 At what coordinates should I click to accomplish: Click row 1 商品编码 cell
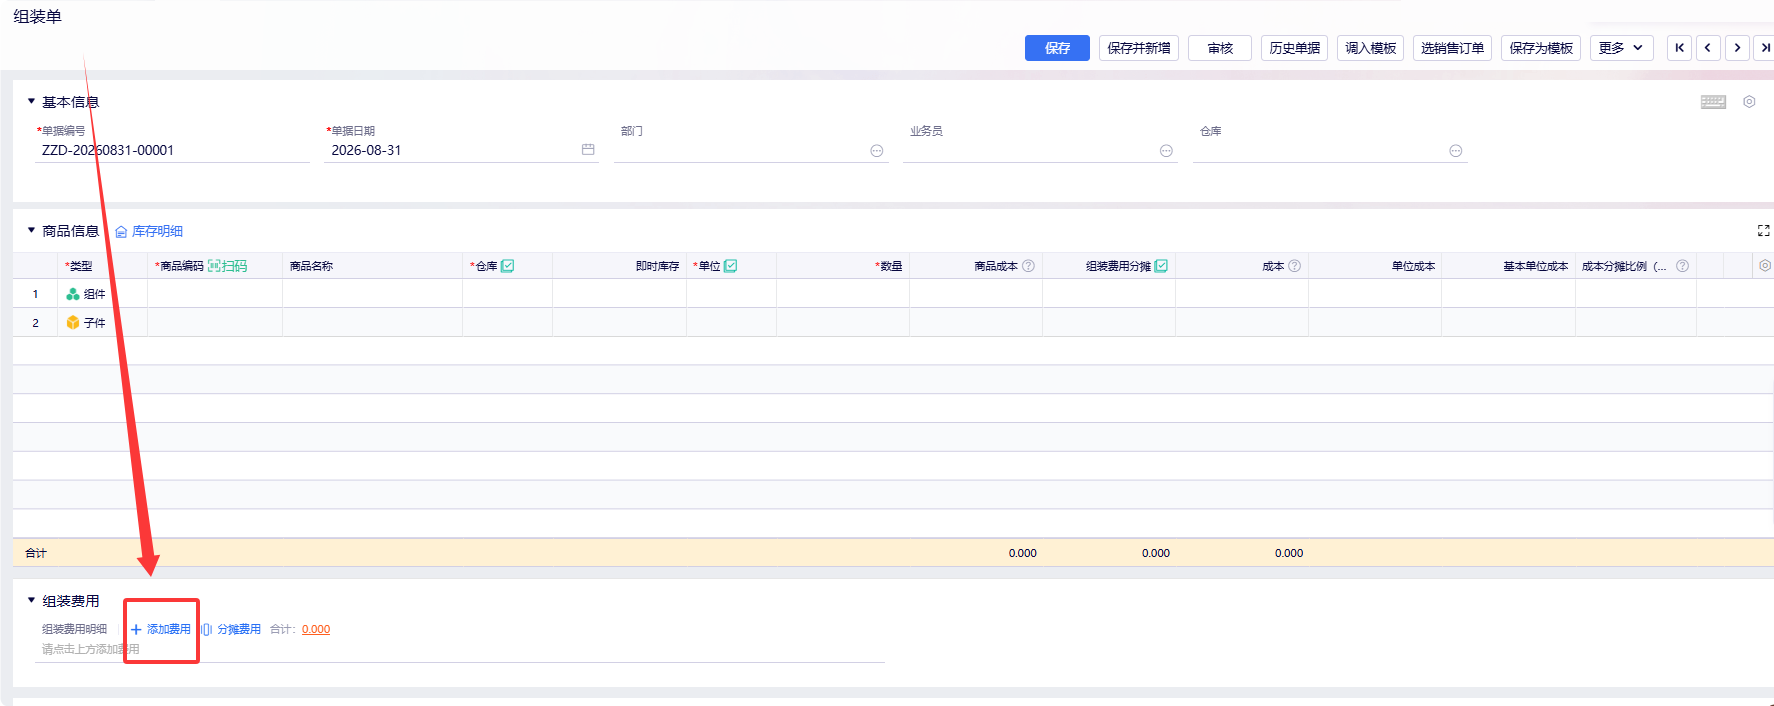pos(215,294)
